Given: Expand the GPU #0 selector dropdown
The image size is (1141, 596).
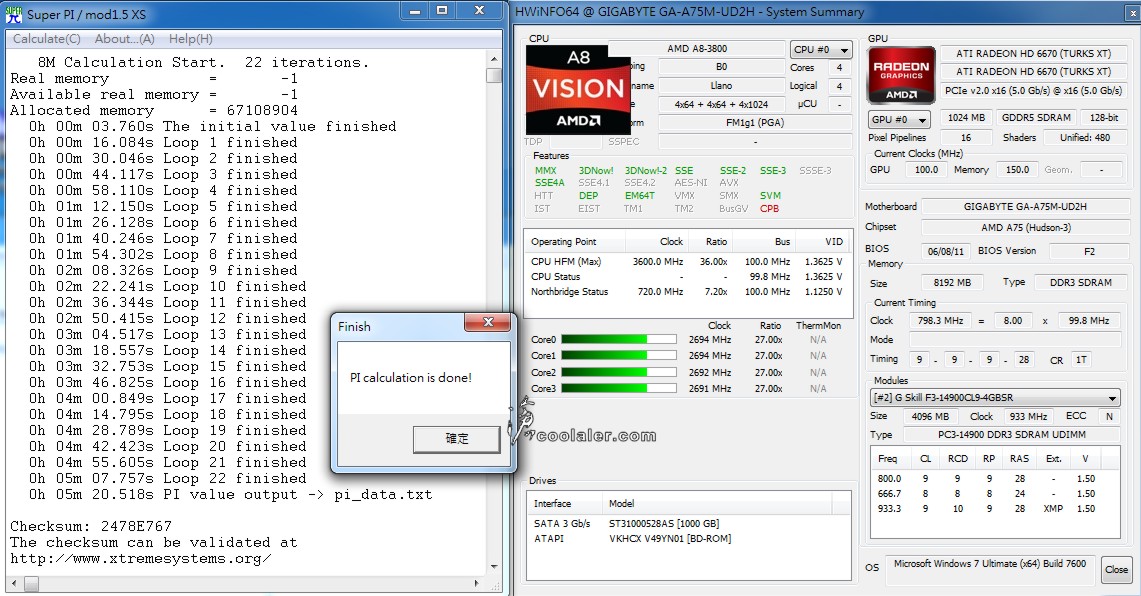Looking at the screenshot, I should coord(899,119).
